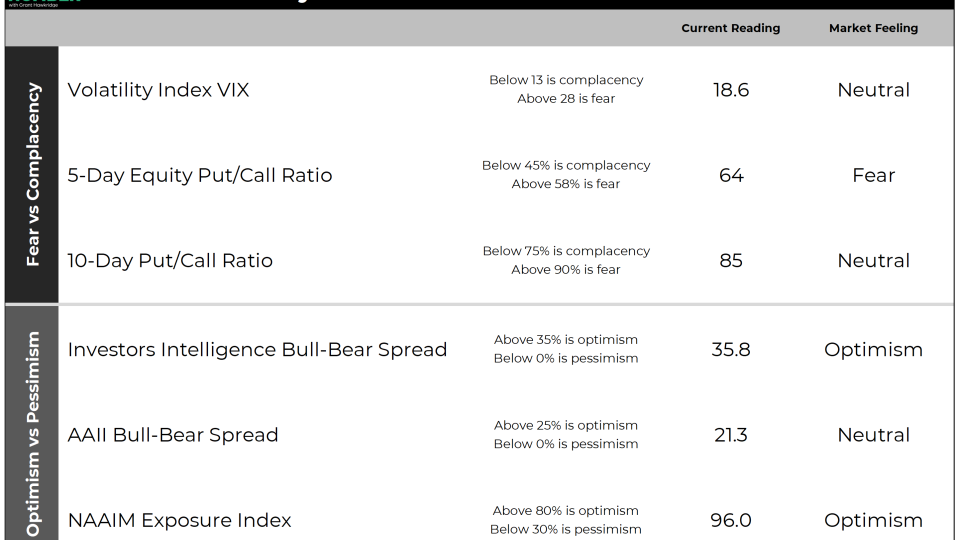Select the 64 reading value
Viewport: 960px width, 540px height.
tap(731, 175)
